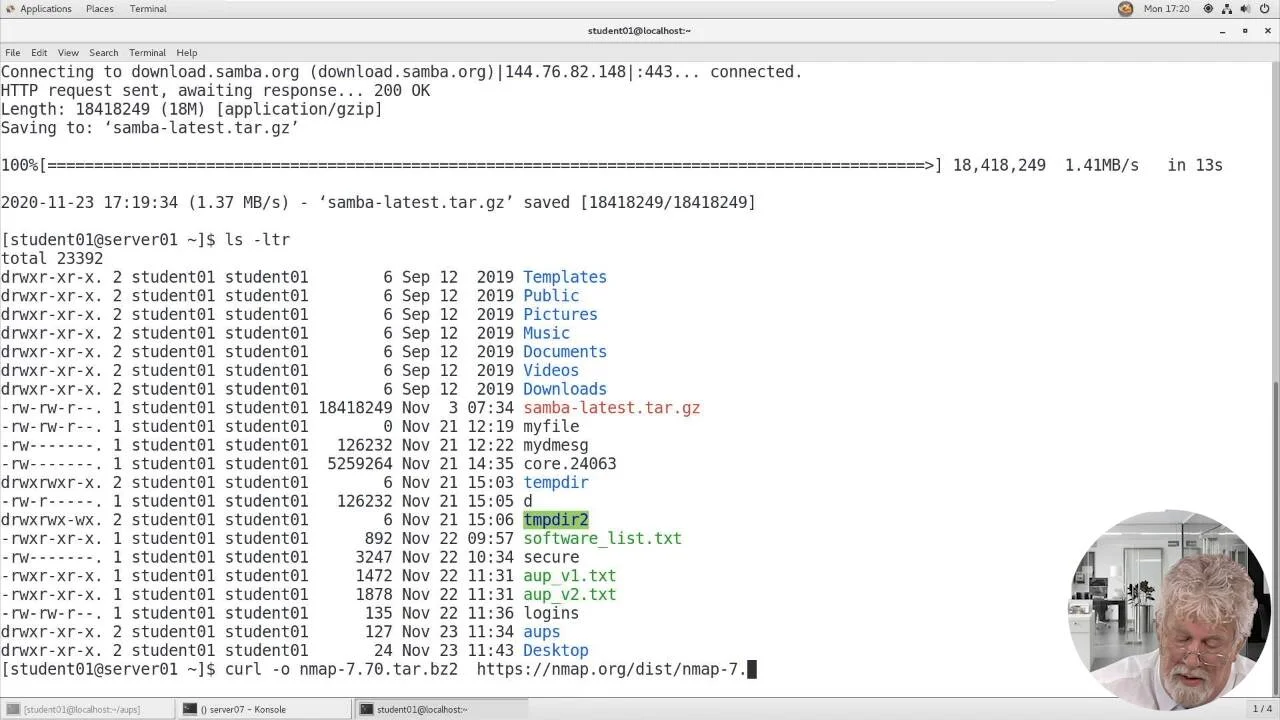
Task: Click the user avatar icon in top panel
Action: [x=1126, y=9]
